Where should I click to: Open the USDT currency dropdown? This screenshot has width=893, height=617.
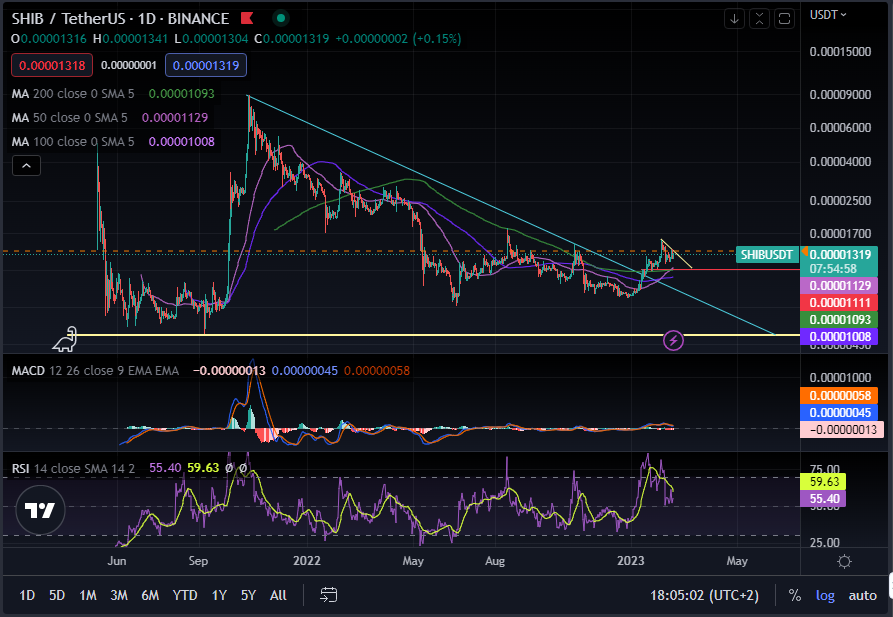[828, 15]
